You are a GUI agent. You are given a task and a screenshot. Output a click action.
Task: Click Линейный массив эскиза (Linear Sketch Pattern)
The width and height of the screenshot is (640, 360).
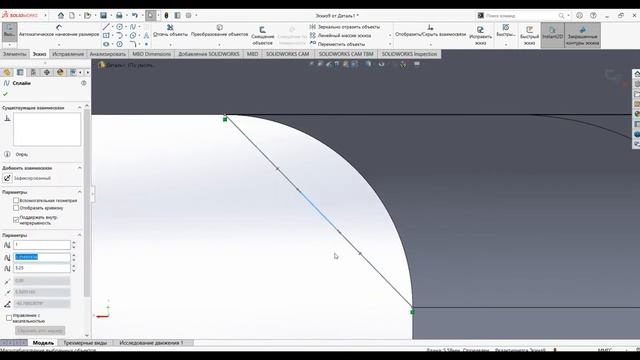click(x=340, y=36)
